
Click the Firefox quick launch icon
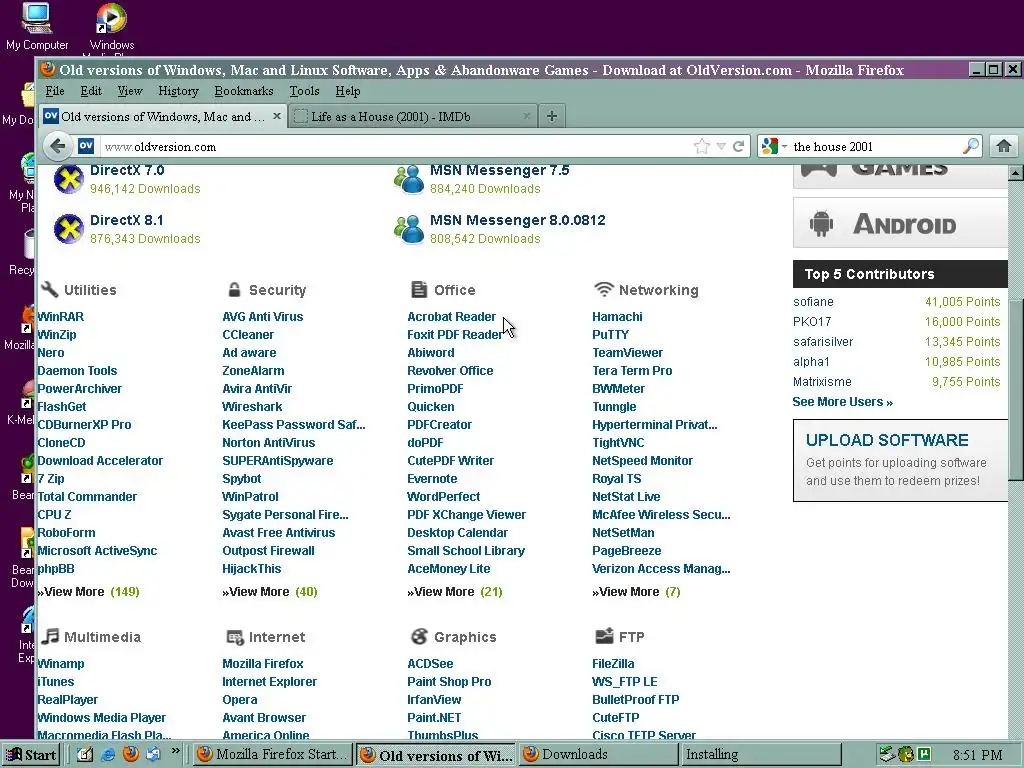pyautogui.click(x=131, y=754)
